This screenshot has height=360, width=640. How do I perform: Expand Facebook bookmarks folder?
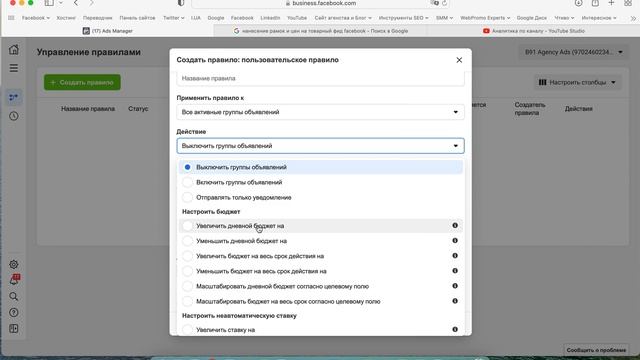36,18
